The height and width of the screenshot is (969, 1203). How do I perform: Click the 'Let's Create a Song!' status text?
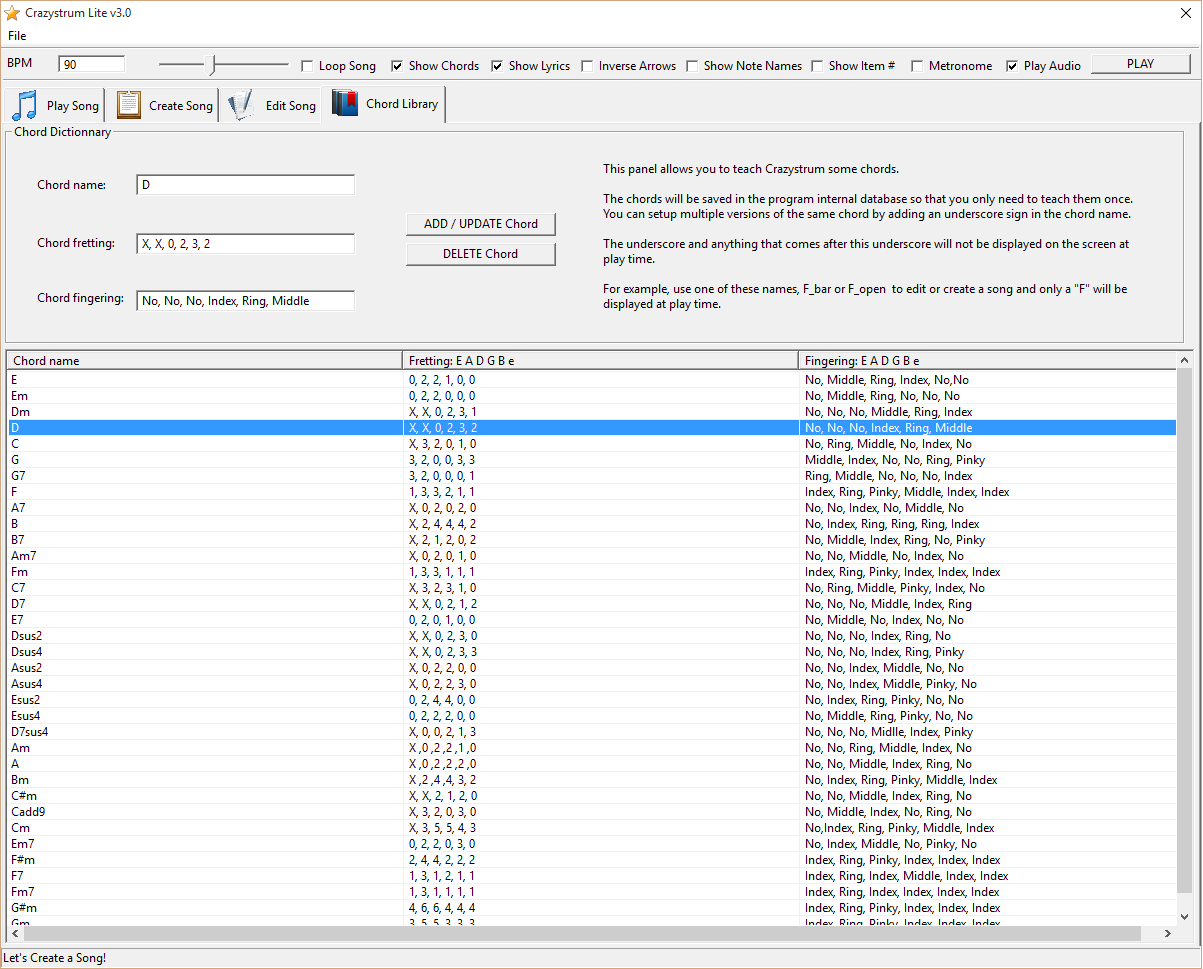pyautogui.click(x=55, y=958)
